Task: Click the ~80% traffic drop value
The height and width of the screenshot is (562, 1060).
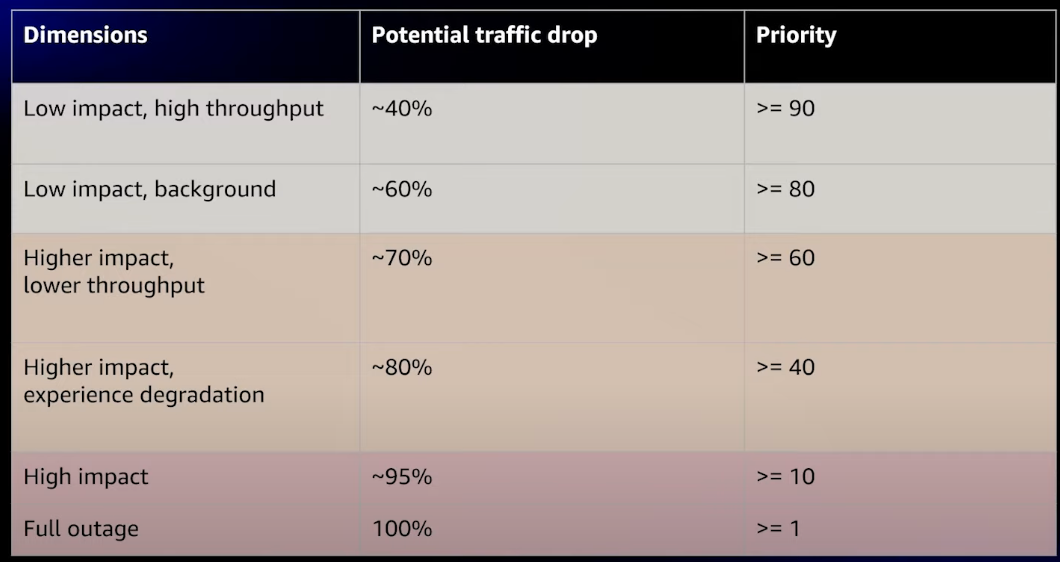Action: (x=402, y=367)
